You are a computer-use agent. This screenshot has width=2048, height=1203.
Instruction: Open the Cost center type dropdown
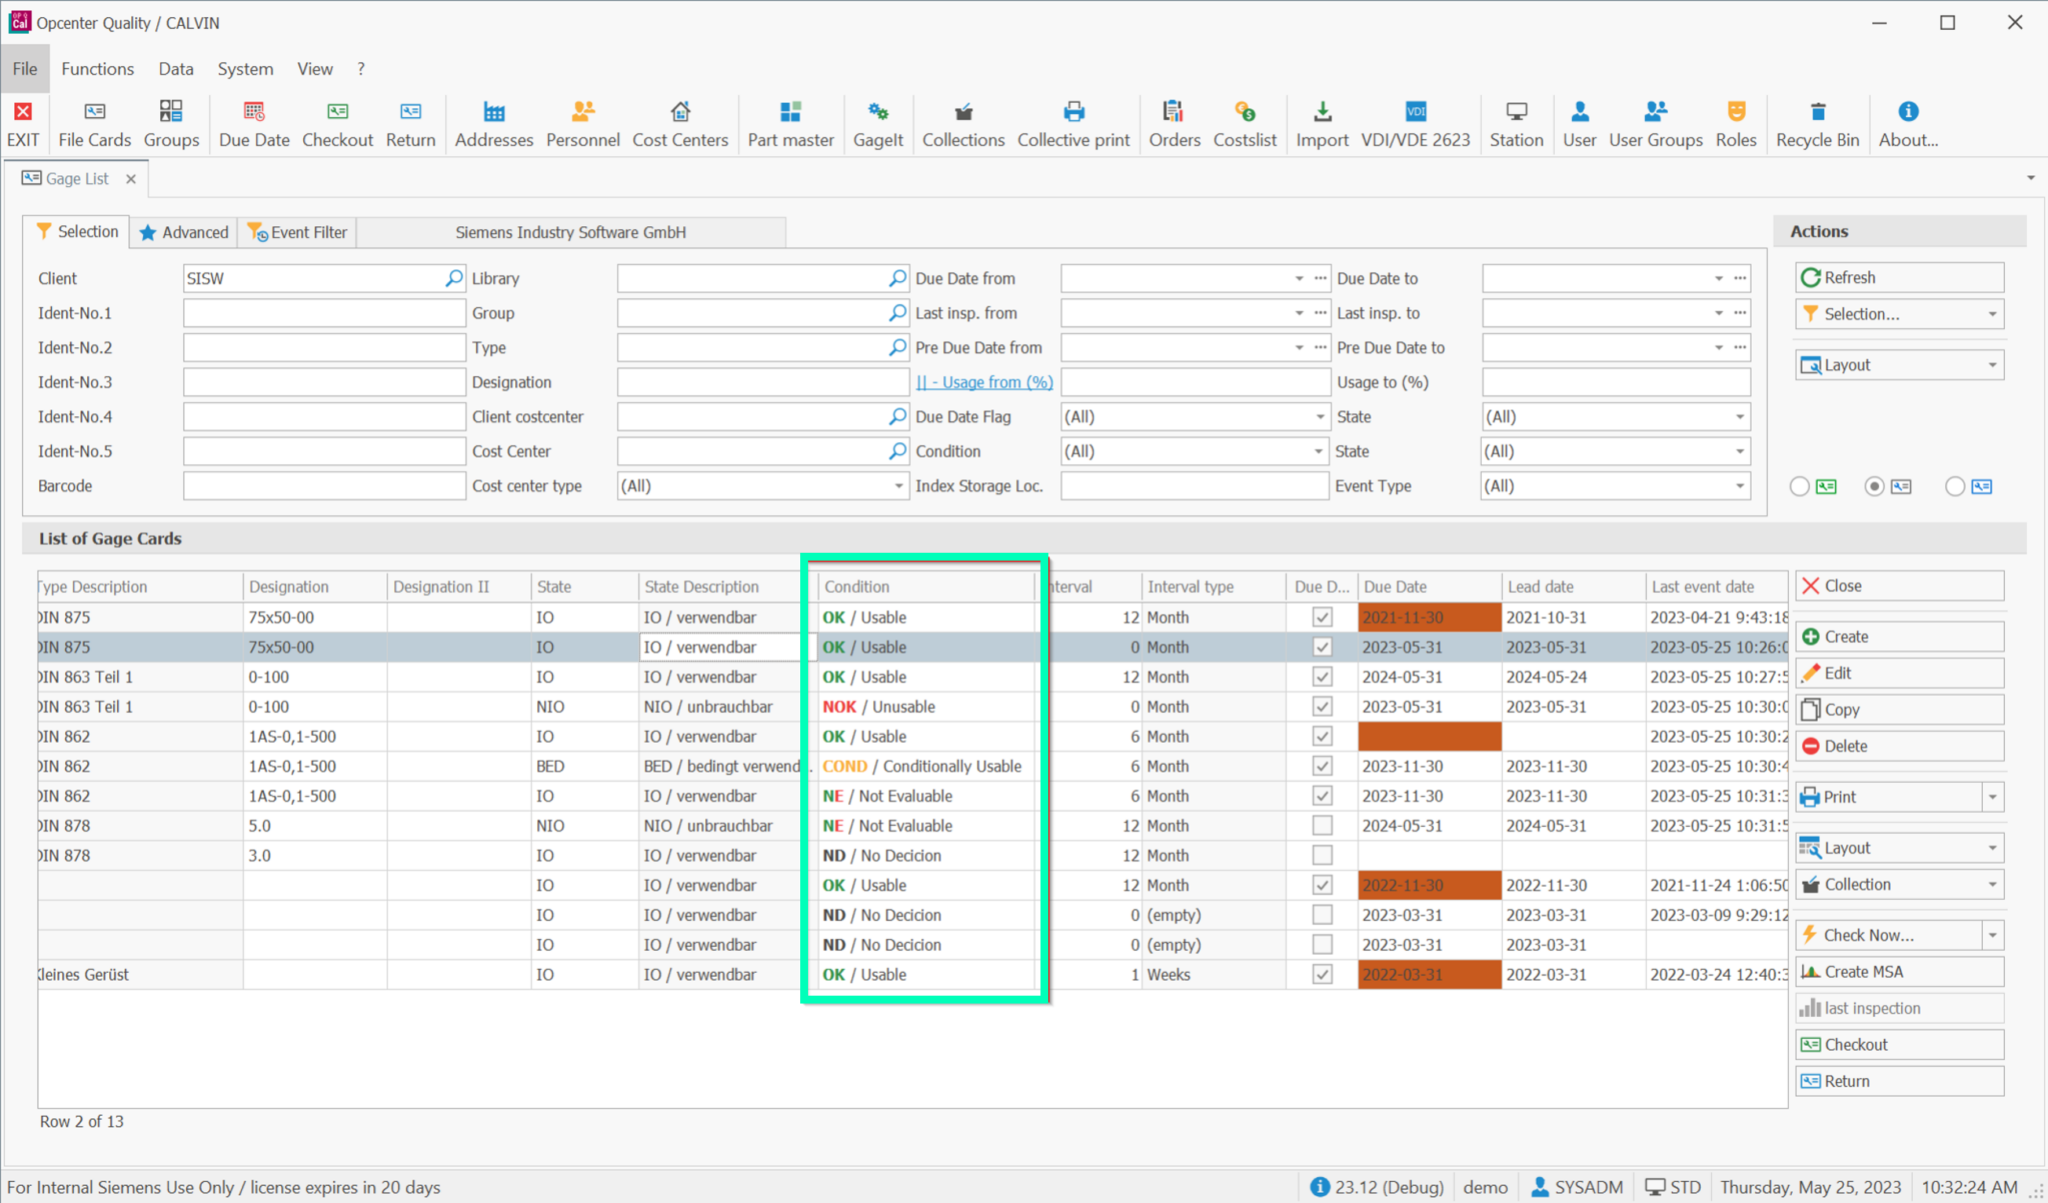pyautogui.click(x=897, y=486)
